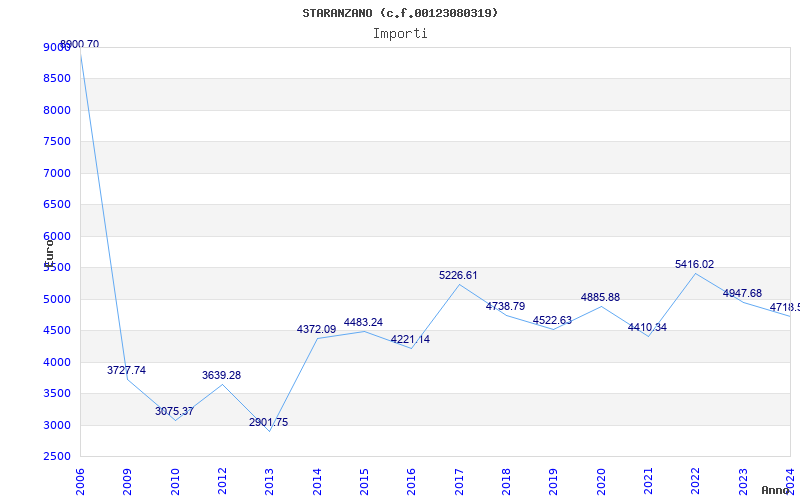Select the 3075.37 data label
Screen dimensions: 800x500
[x=174, y=411]
